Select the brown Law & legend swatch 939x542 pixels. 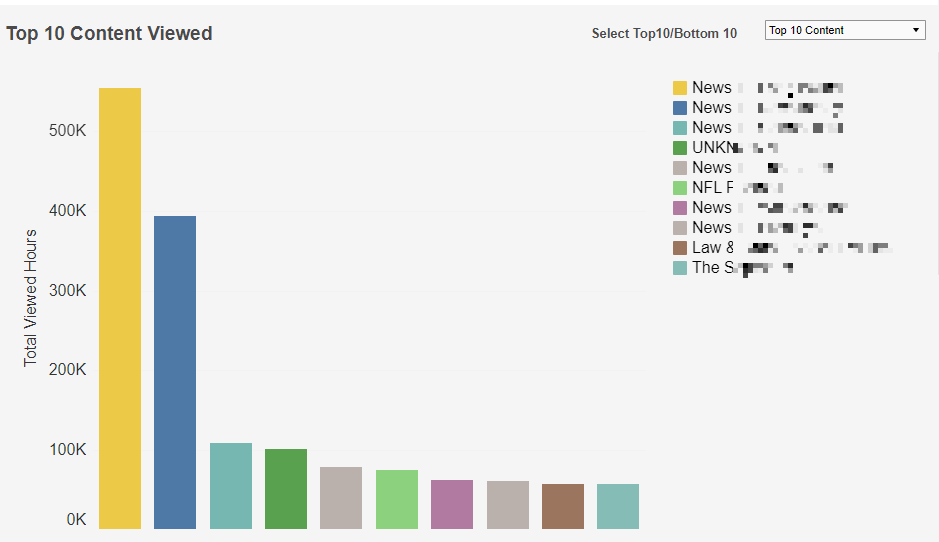click(680, 248)
